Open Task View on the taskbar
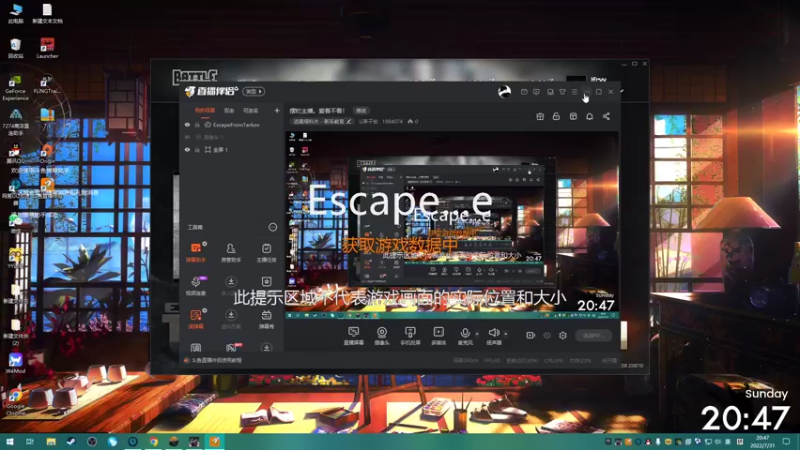The image size is (800, 450). [30, 441]
